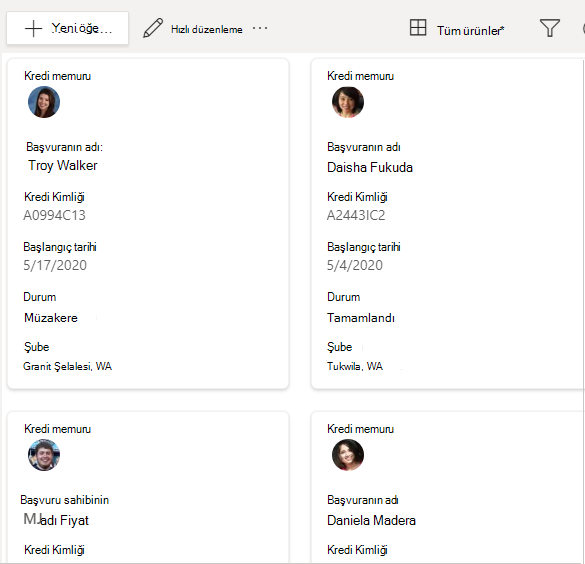Click the Müzakere status value
The height and width of the screenshot is (564, 585).
51,318
